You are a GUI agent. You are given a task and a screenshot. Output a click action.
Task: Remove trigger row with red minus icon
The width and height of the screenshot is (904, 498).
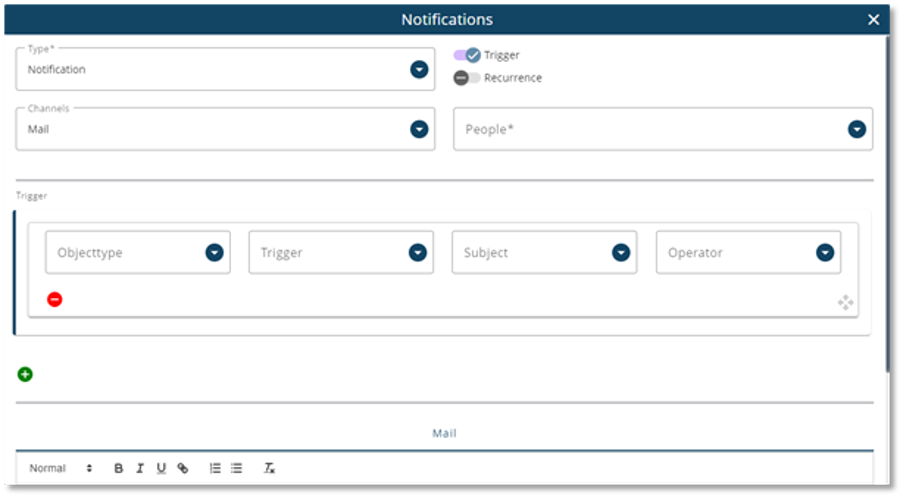tap(55, 300)
